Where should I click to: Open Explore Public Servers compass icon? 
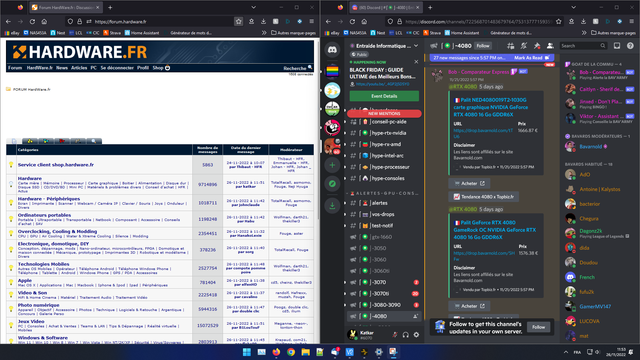click(x=332, y=184)
